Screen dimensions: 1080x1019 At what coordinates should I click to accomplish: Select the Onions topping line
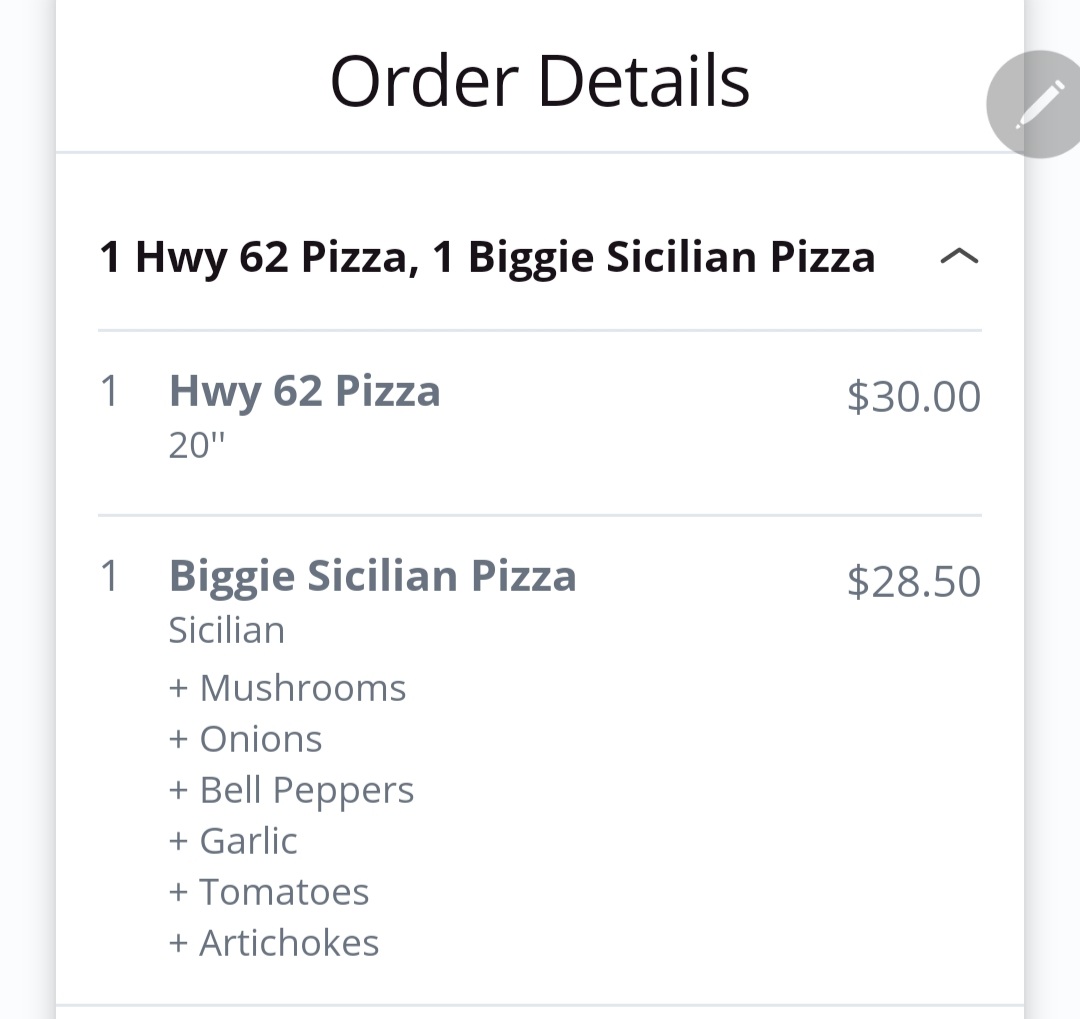click(x=246, y=739)
